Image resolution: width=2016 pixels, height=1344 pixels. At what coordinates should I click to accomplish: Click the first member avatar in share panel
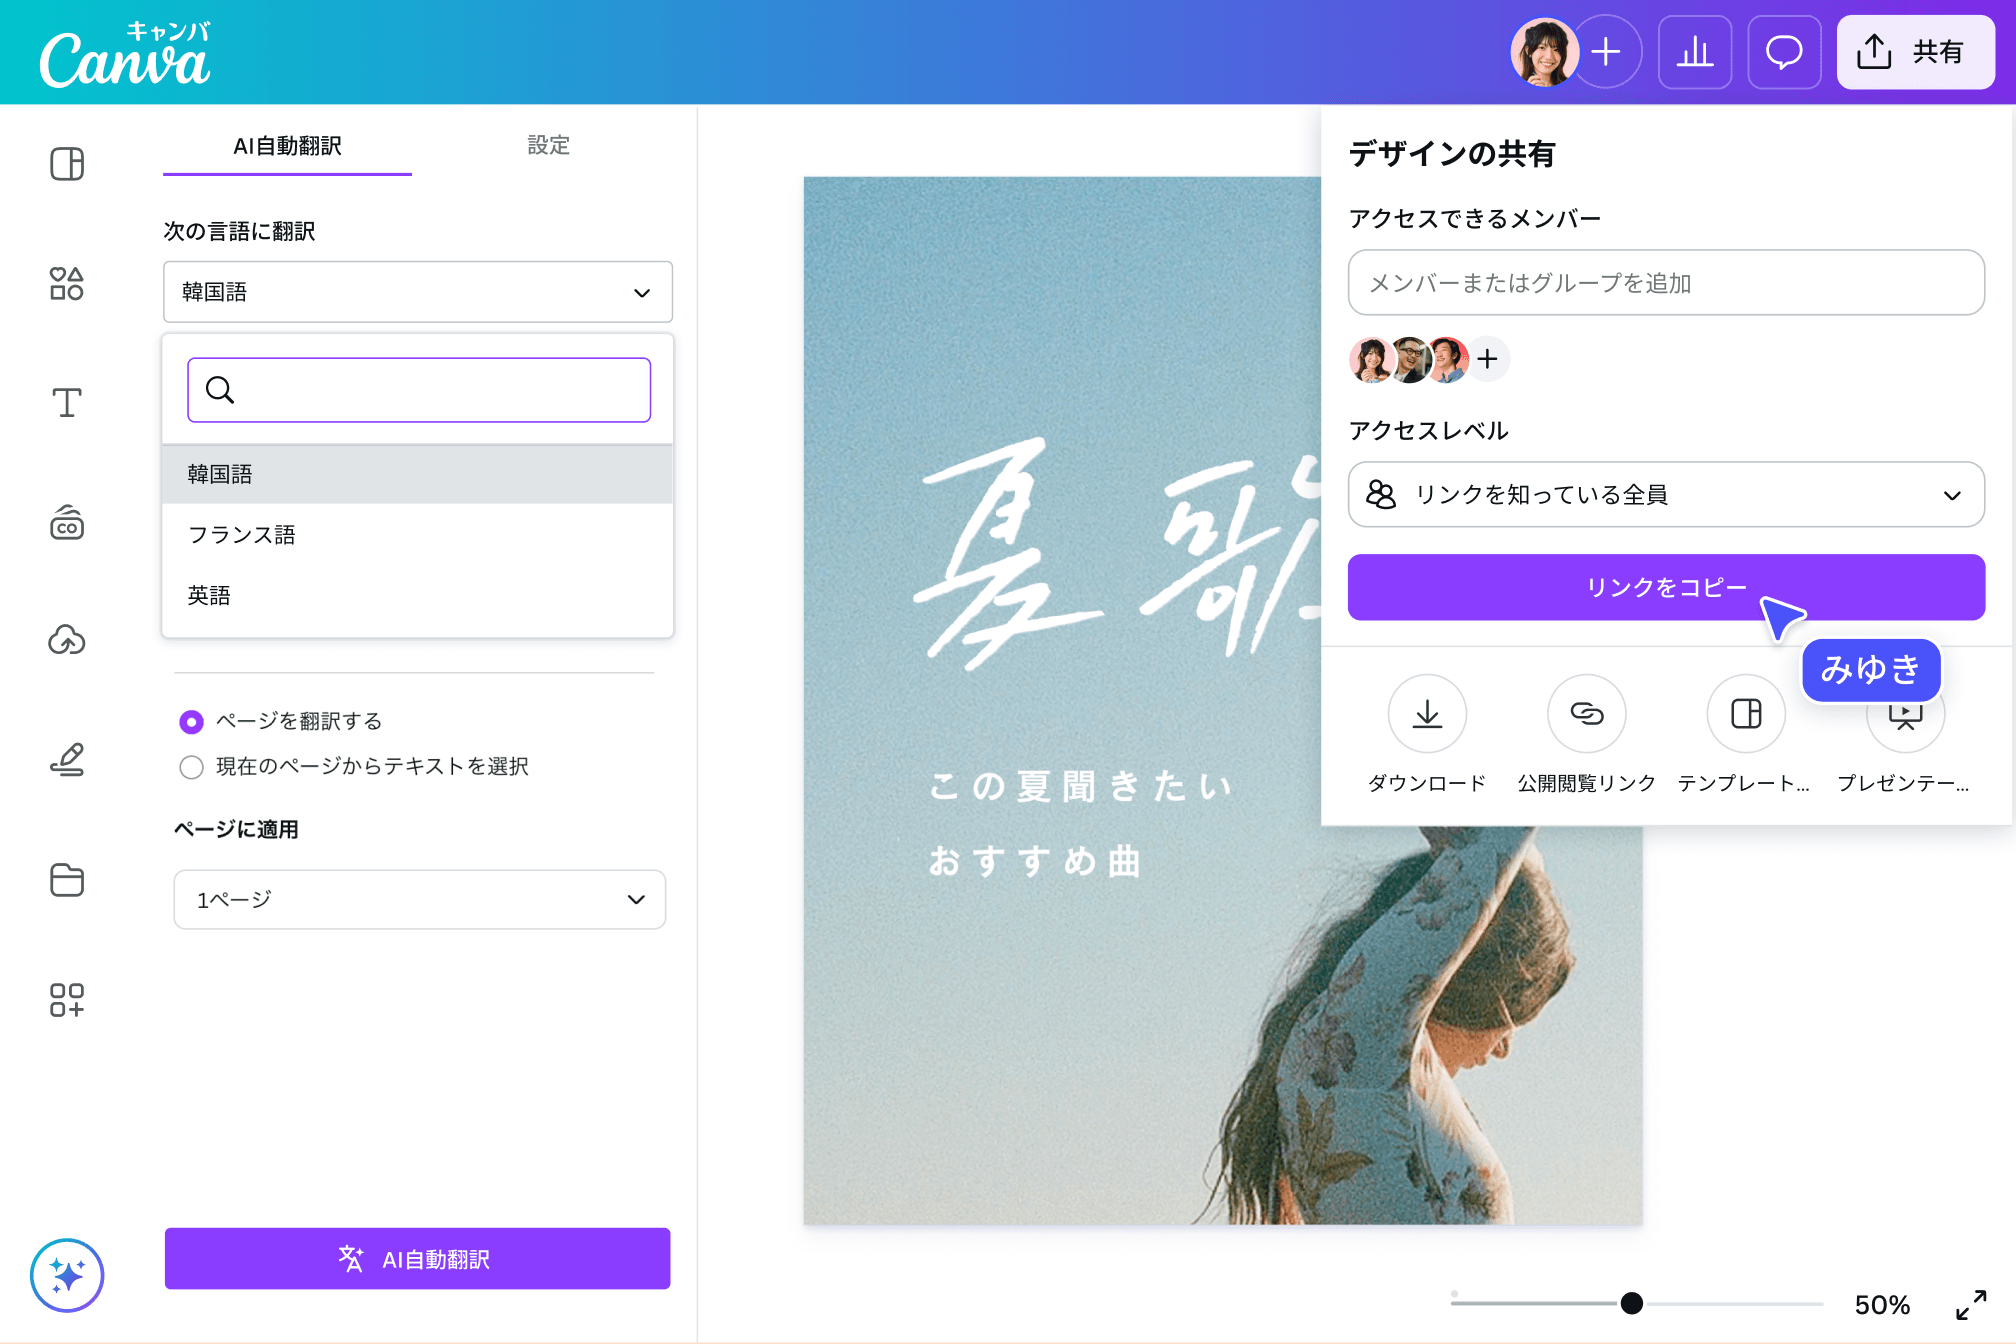coord(1370,360)
